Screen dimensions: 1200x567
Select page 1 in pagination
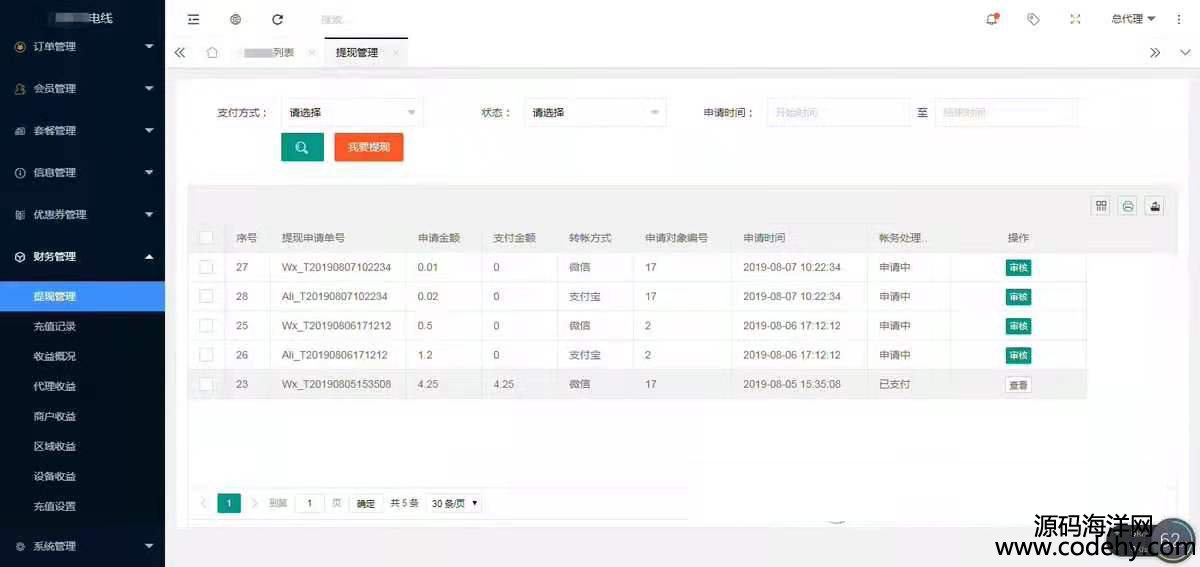pyautogui.click(x=229, y=503)
